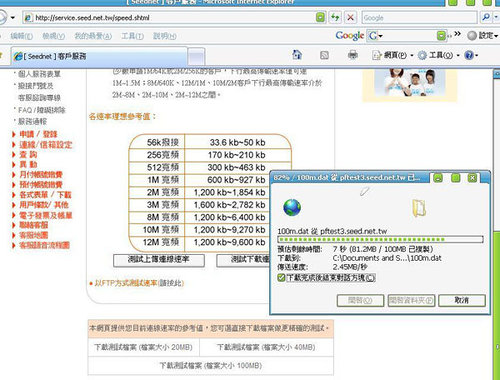Click the Home icon in command bar
The width and height of the screenshot is (500, 380).
pyautogui.click(x=297, y=55)
